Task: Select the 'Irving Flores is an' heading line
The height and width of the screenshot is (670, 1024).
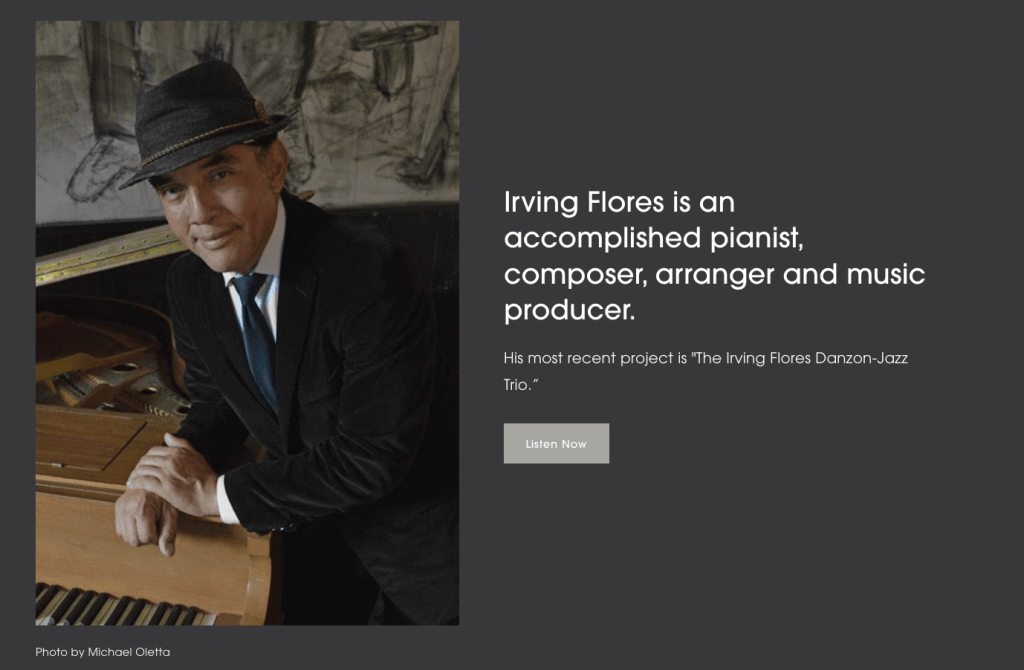Action: 619,203
